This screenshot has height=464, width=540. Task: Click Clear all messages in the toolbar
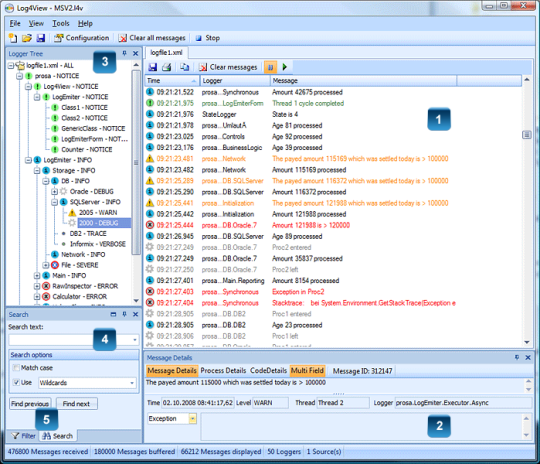152,38
